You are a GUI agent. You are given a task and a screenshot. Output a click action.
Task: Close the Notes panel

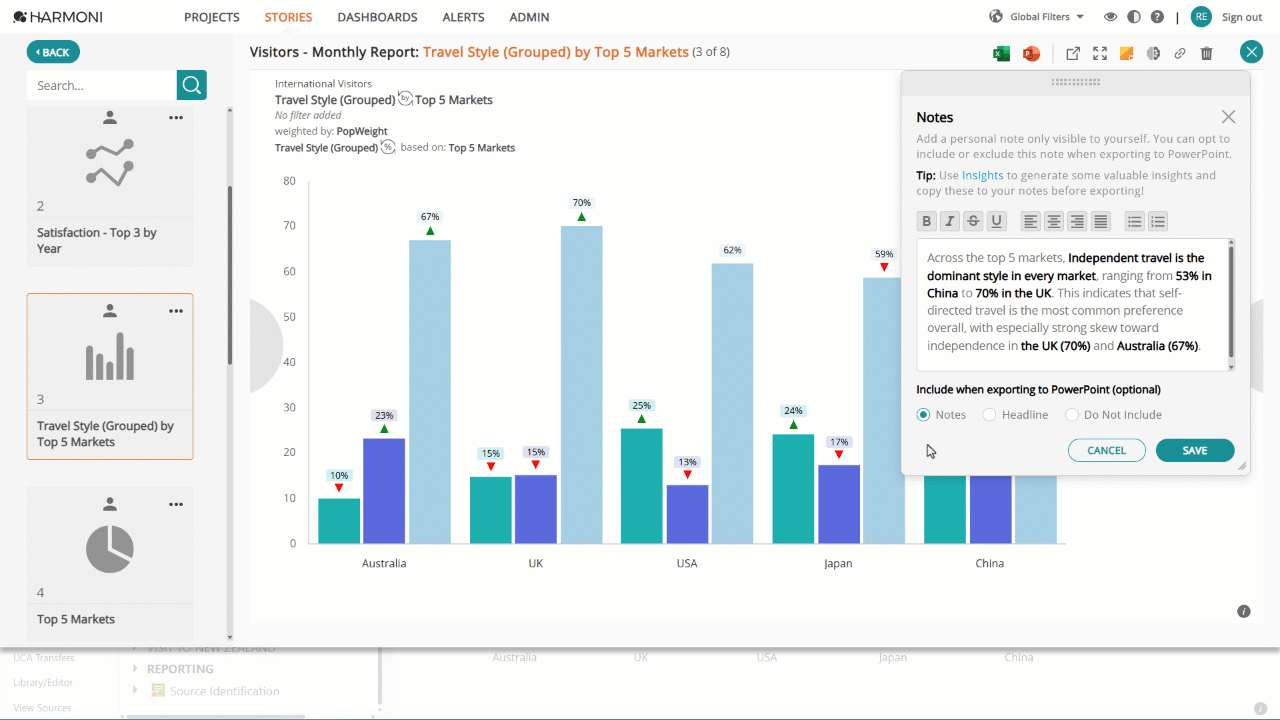click(1229, 117)
